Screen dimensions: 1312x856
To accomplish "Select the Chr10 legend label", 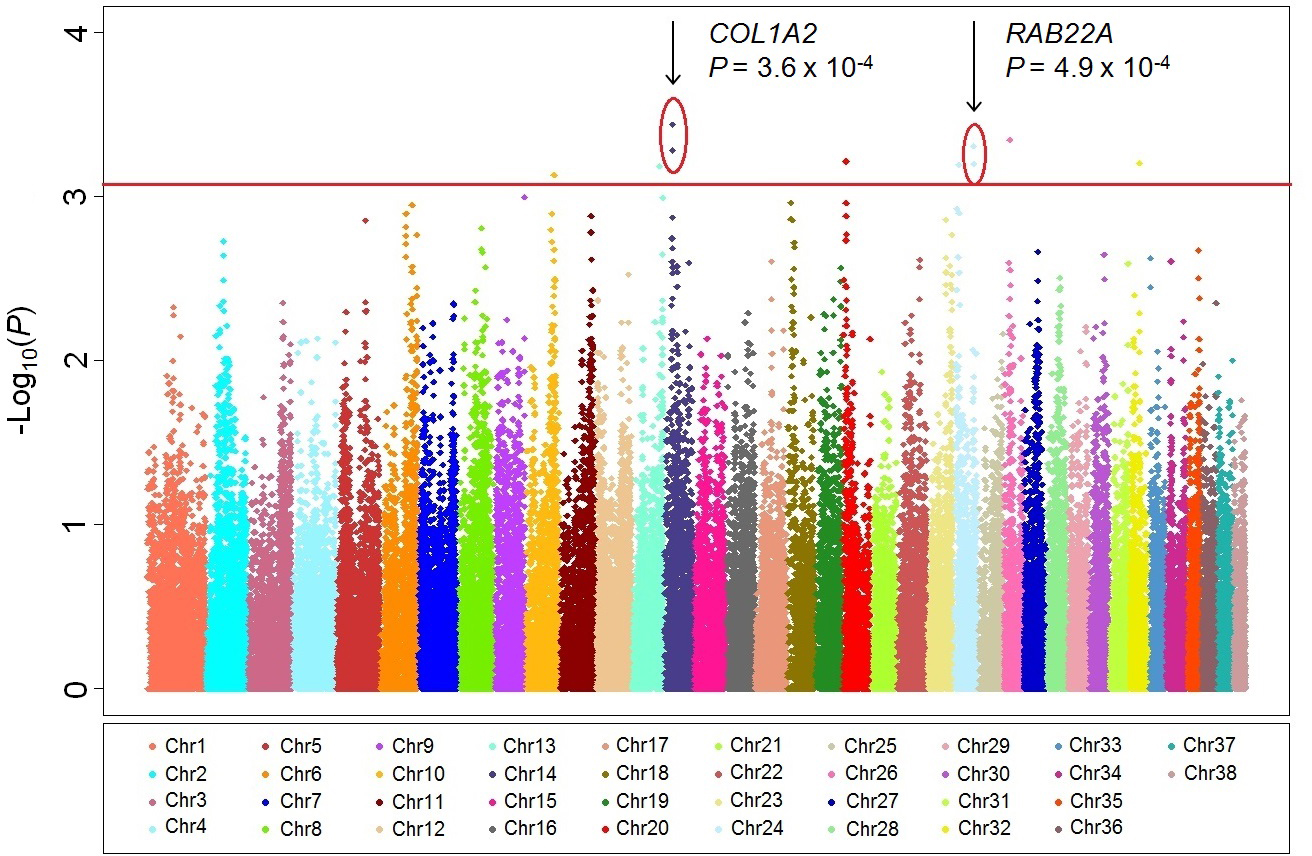I will pos(418,774).
